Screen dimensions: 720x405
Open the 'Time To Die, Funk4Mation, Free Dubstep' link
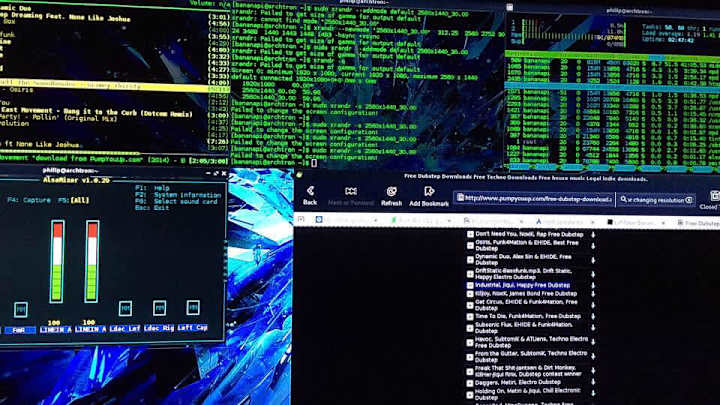point(528,316)
